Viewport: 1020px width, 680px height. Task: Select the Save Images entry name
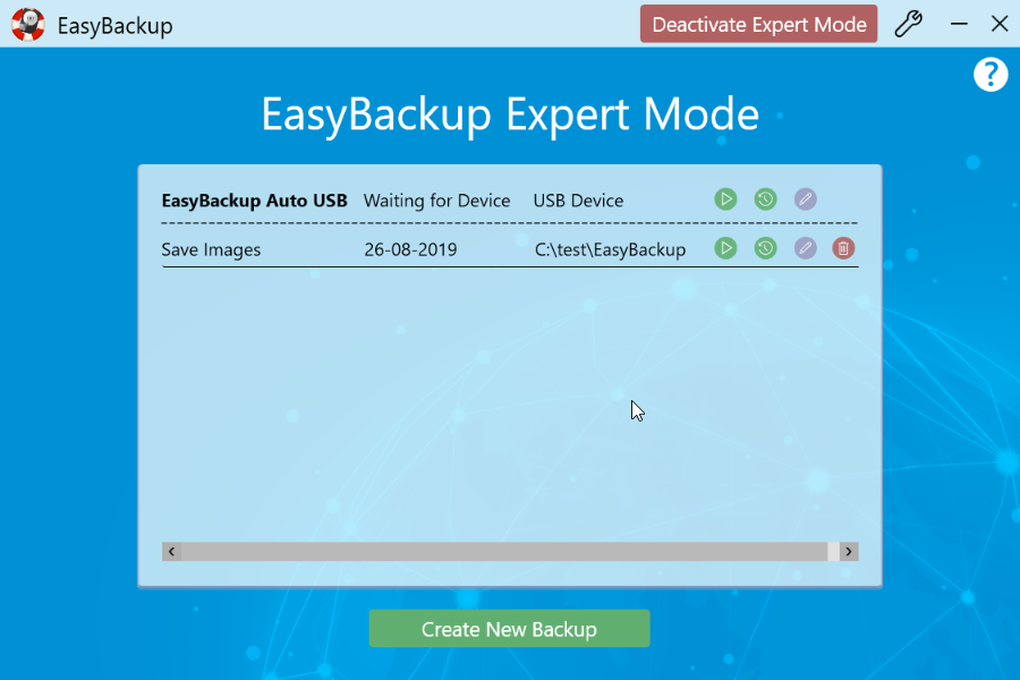coord(211,250)
